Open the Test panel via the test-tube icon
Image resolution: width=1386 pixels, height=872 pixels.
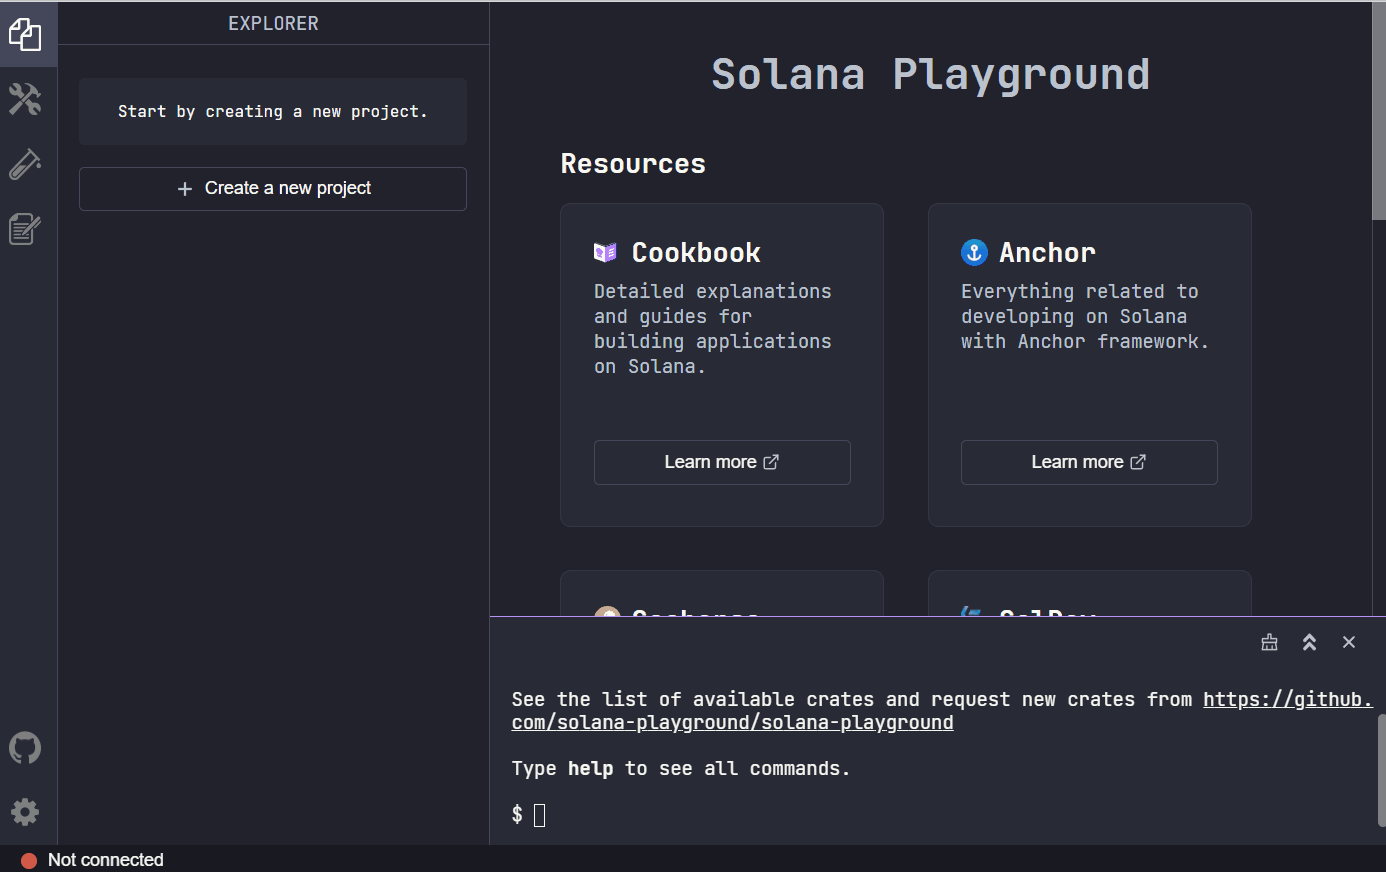click(x=25, y=164)
